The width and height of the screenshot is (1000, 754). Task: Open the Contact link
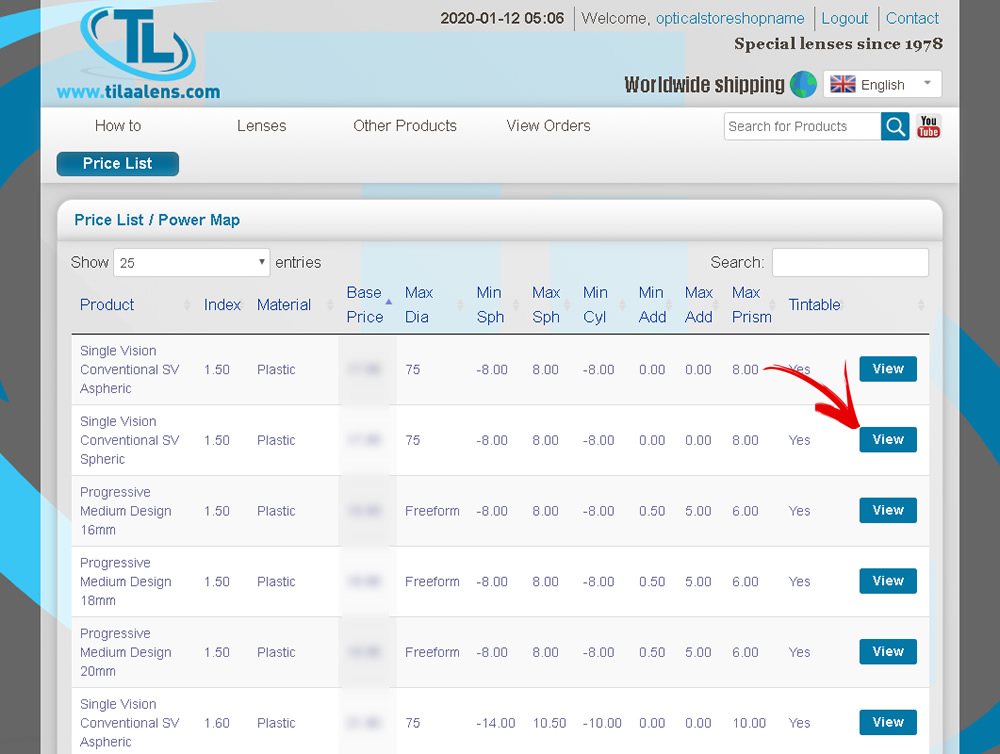pyautogui.click(x=912, y=18)
